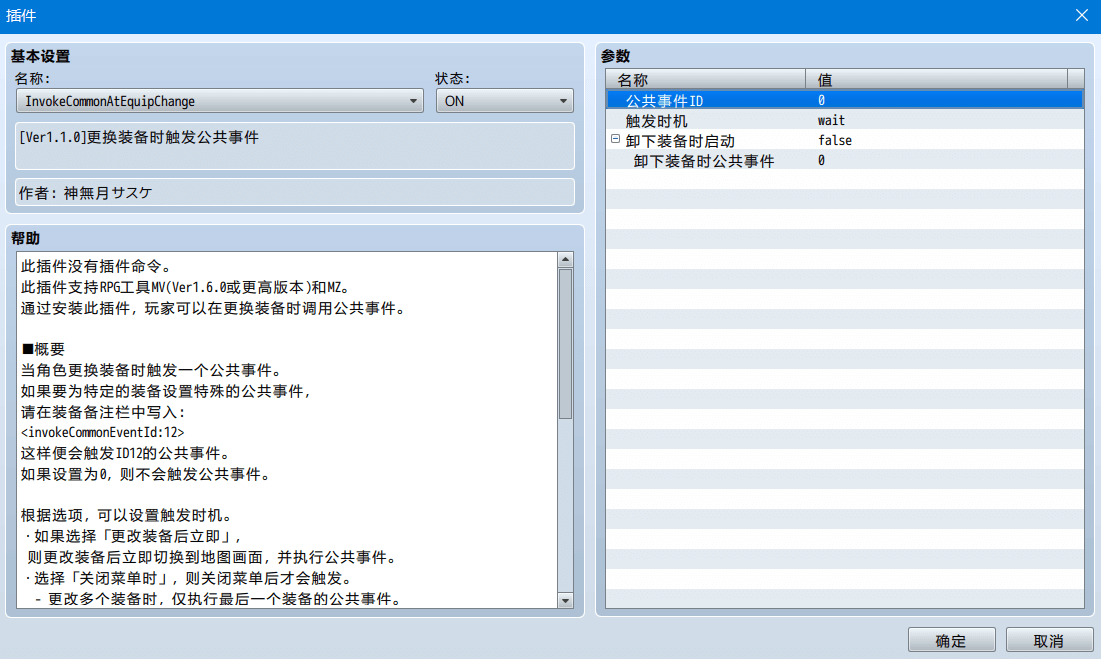Open the plugin 名称 dropdown

[220, 101]
